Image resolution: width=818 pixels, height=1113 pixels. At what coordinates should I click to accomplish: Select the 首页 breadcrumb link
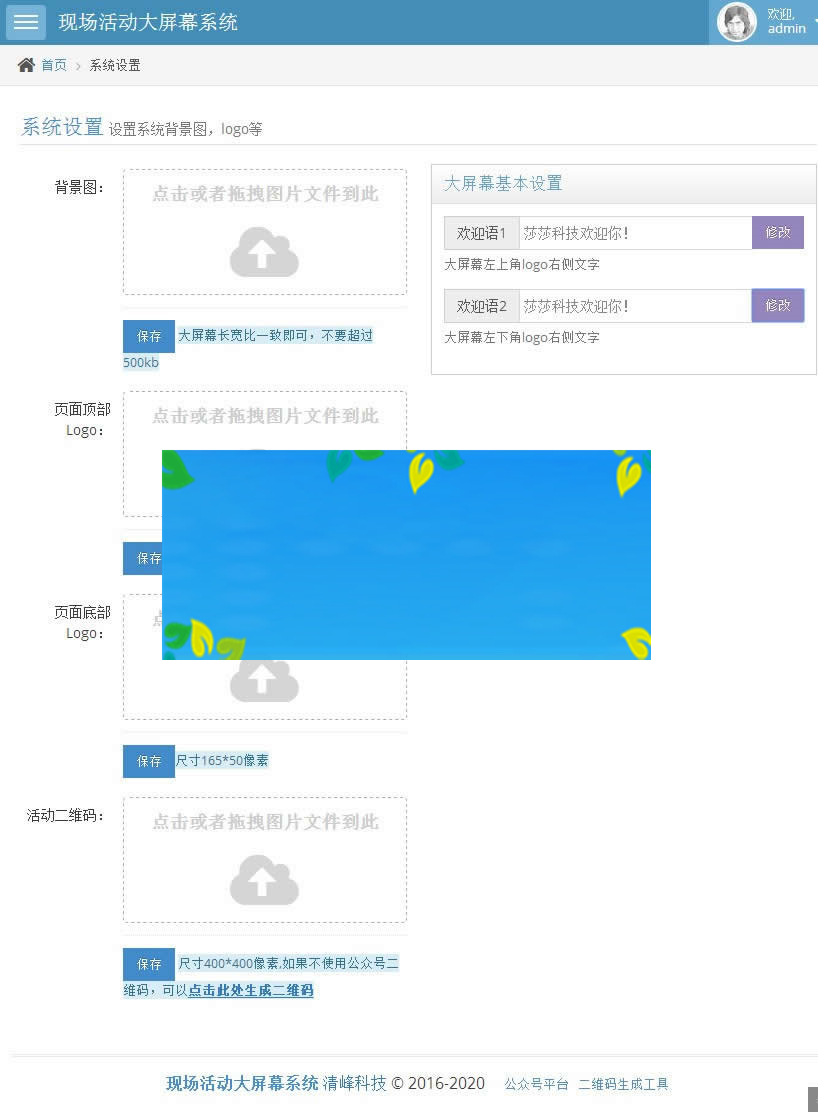pyautogui.click(x=53, y=64)
